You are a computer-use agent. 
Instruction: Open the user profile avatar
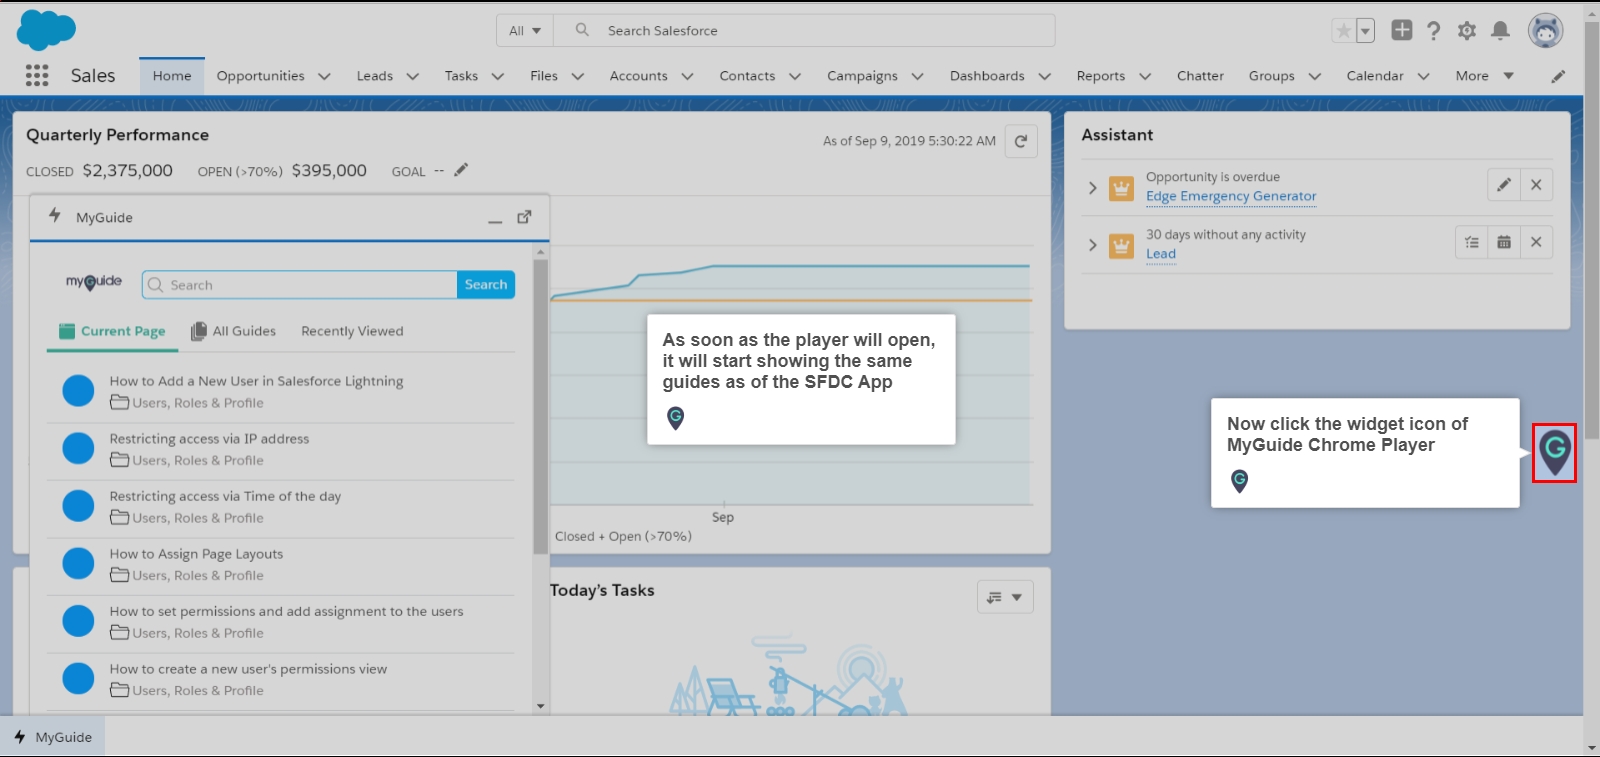pyautogui.click(x=1546, y=30)
